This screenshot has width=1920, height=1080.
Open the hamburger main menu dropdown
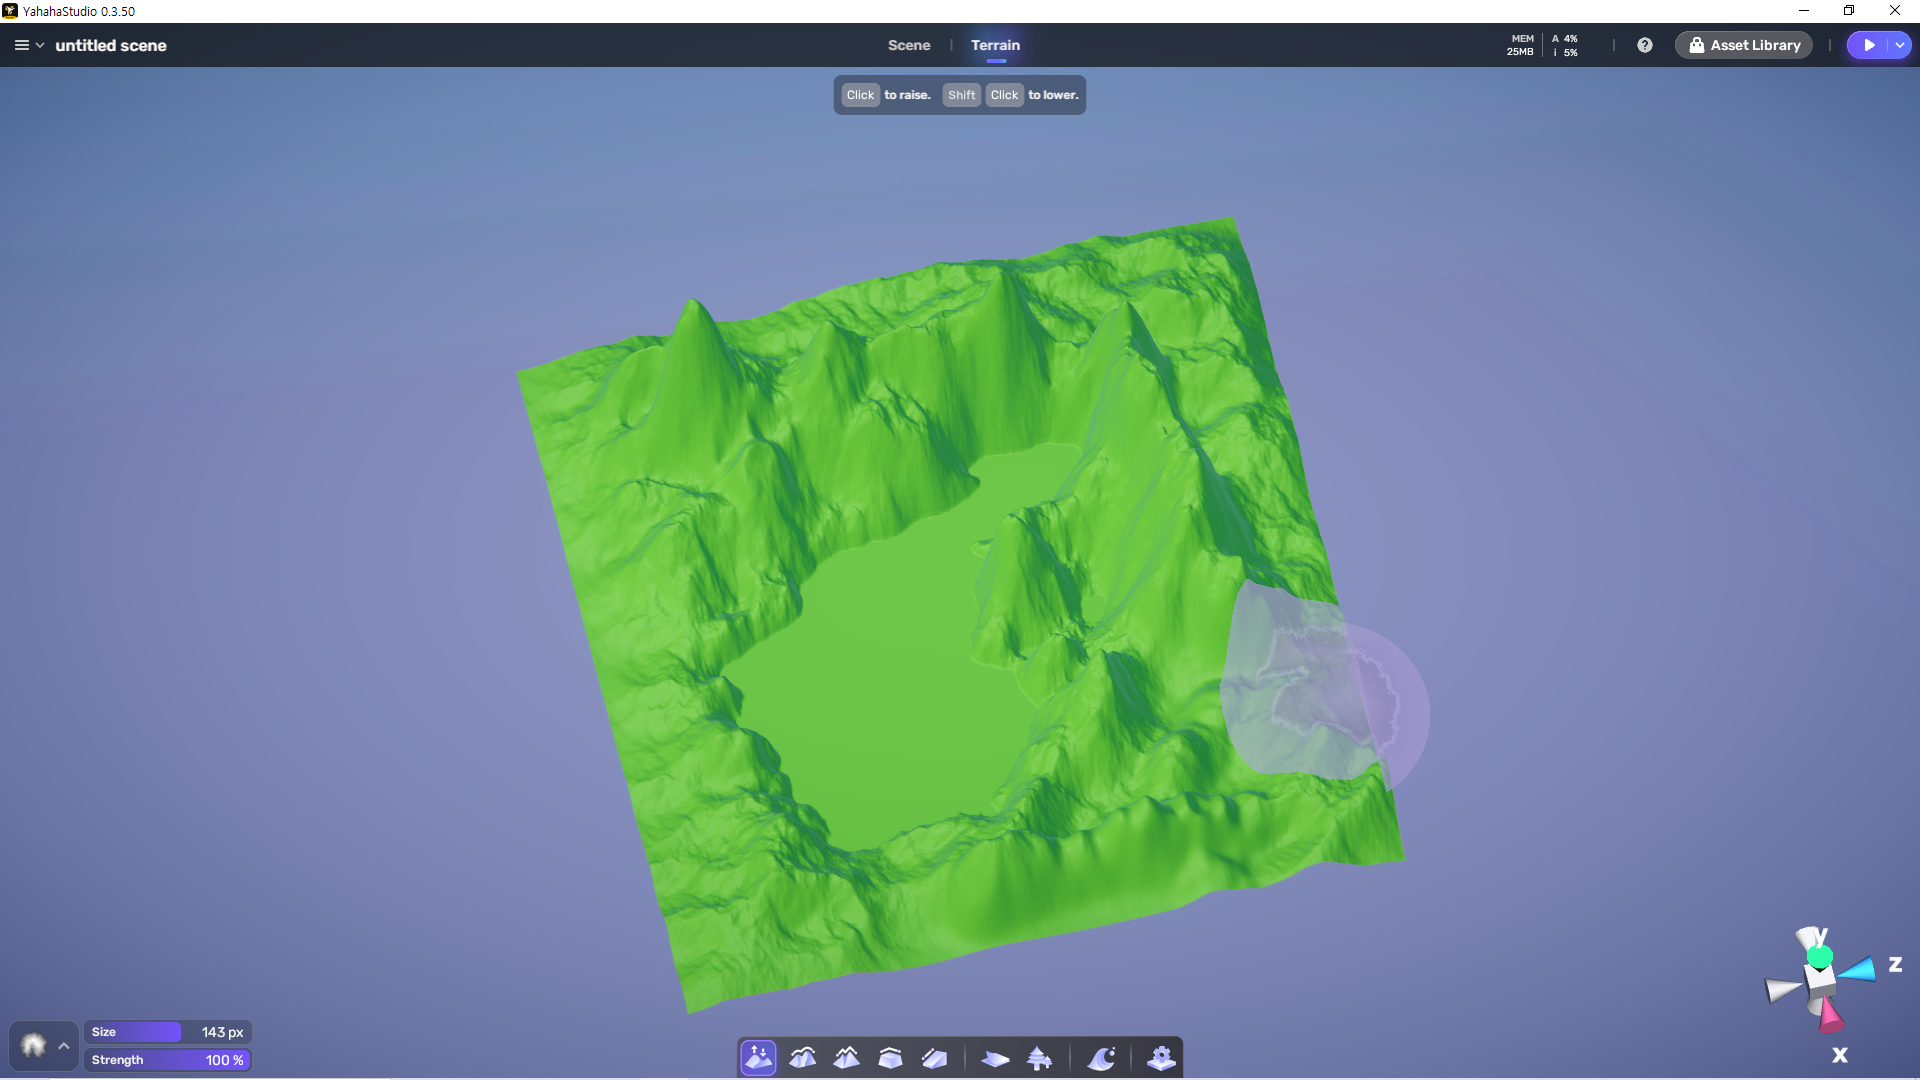pyautogui.click(x=28, y=45)
